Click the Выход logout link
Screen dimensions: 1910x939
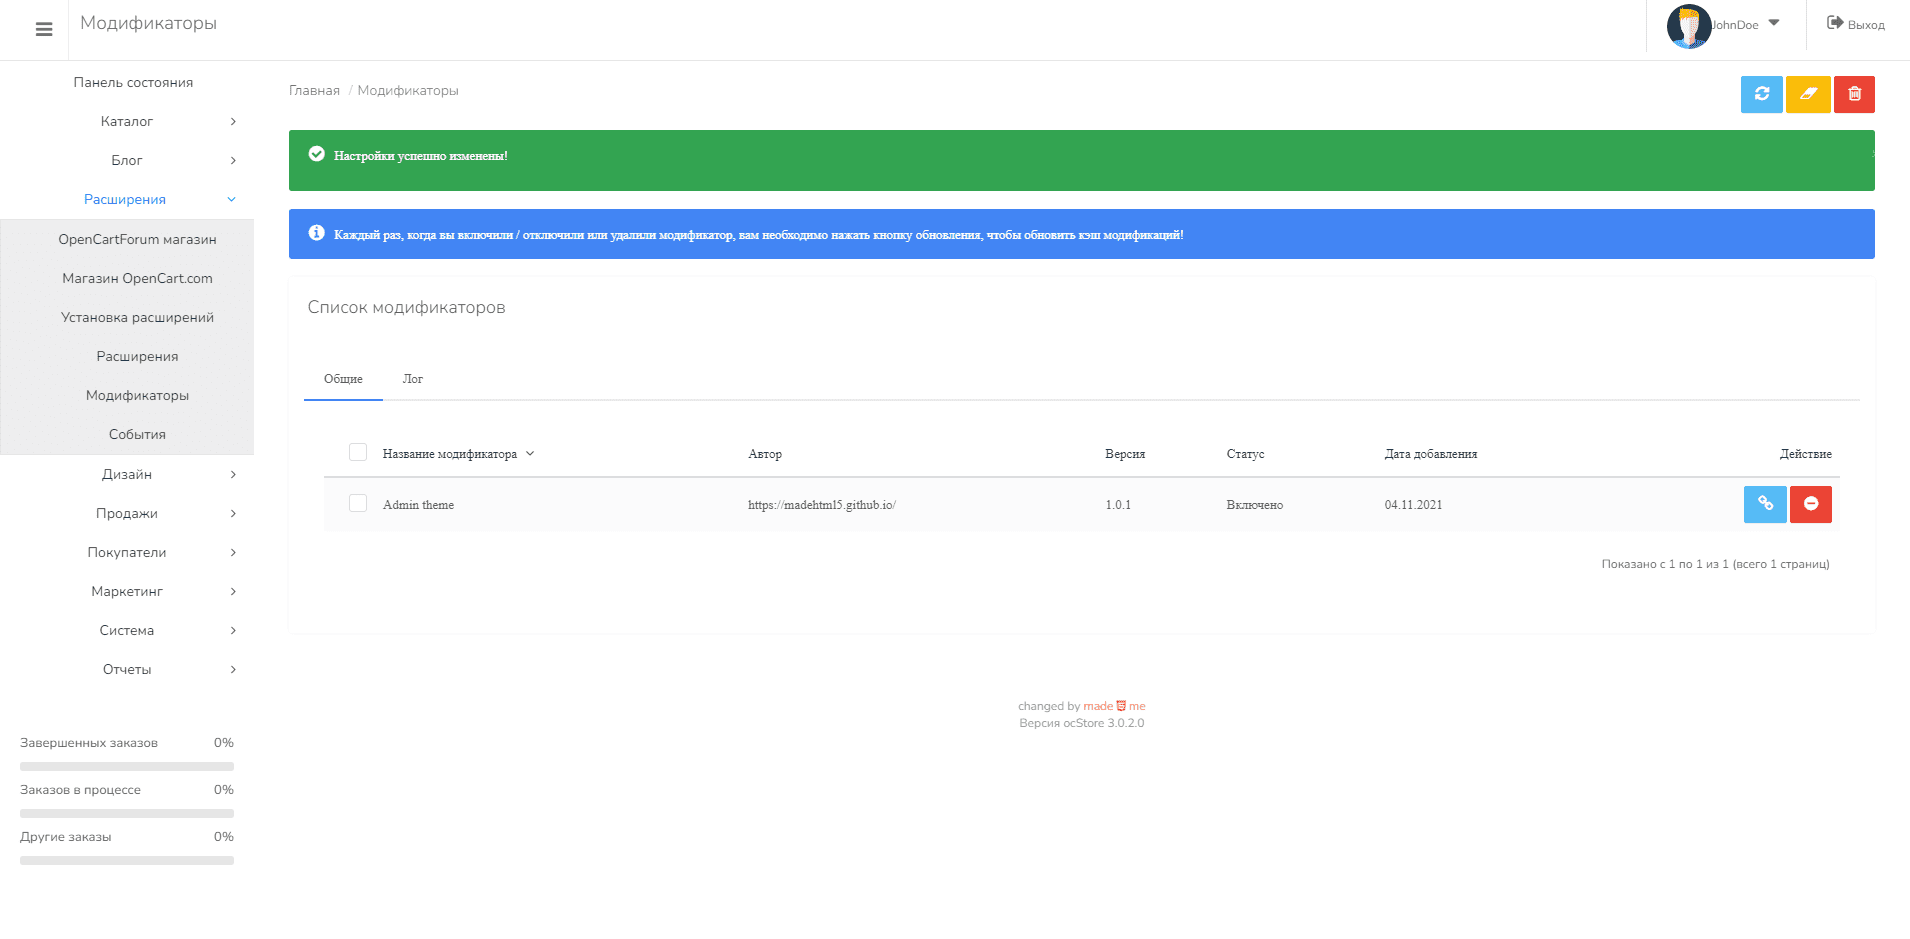pos(1856,24)
